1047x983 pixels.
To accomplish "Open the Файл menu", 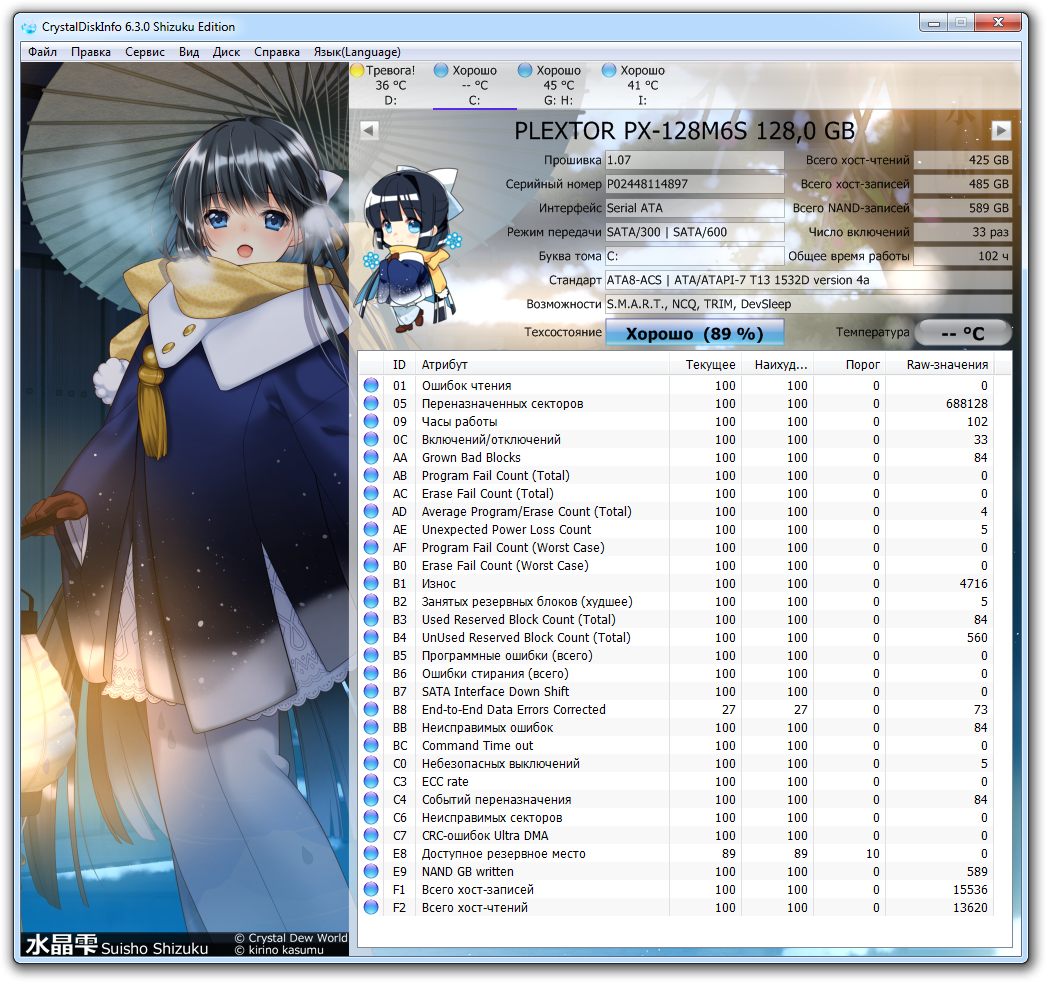I will [42, 52].
